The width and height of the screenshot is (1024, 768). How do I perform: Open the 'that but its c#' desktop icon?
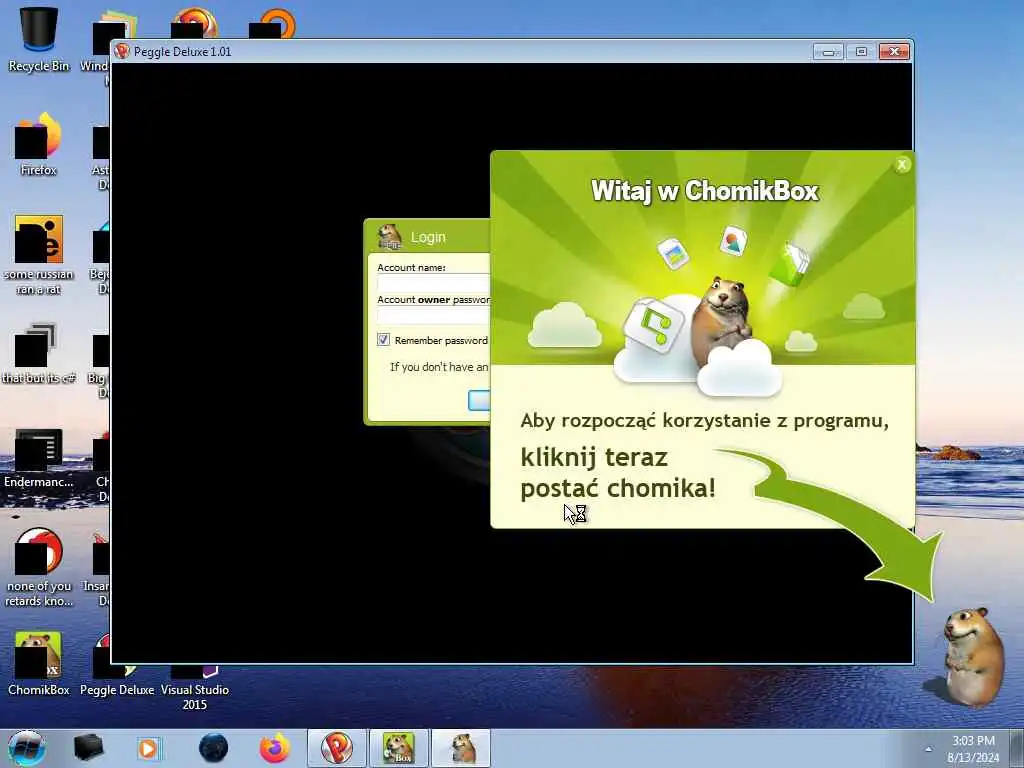point(39,353)
